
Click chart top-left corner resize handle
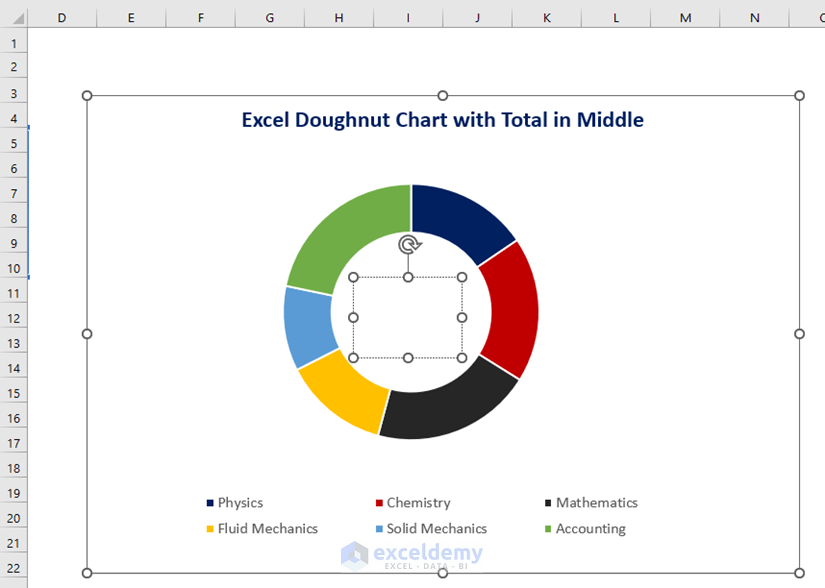(x=87, y=96)
